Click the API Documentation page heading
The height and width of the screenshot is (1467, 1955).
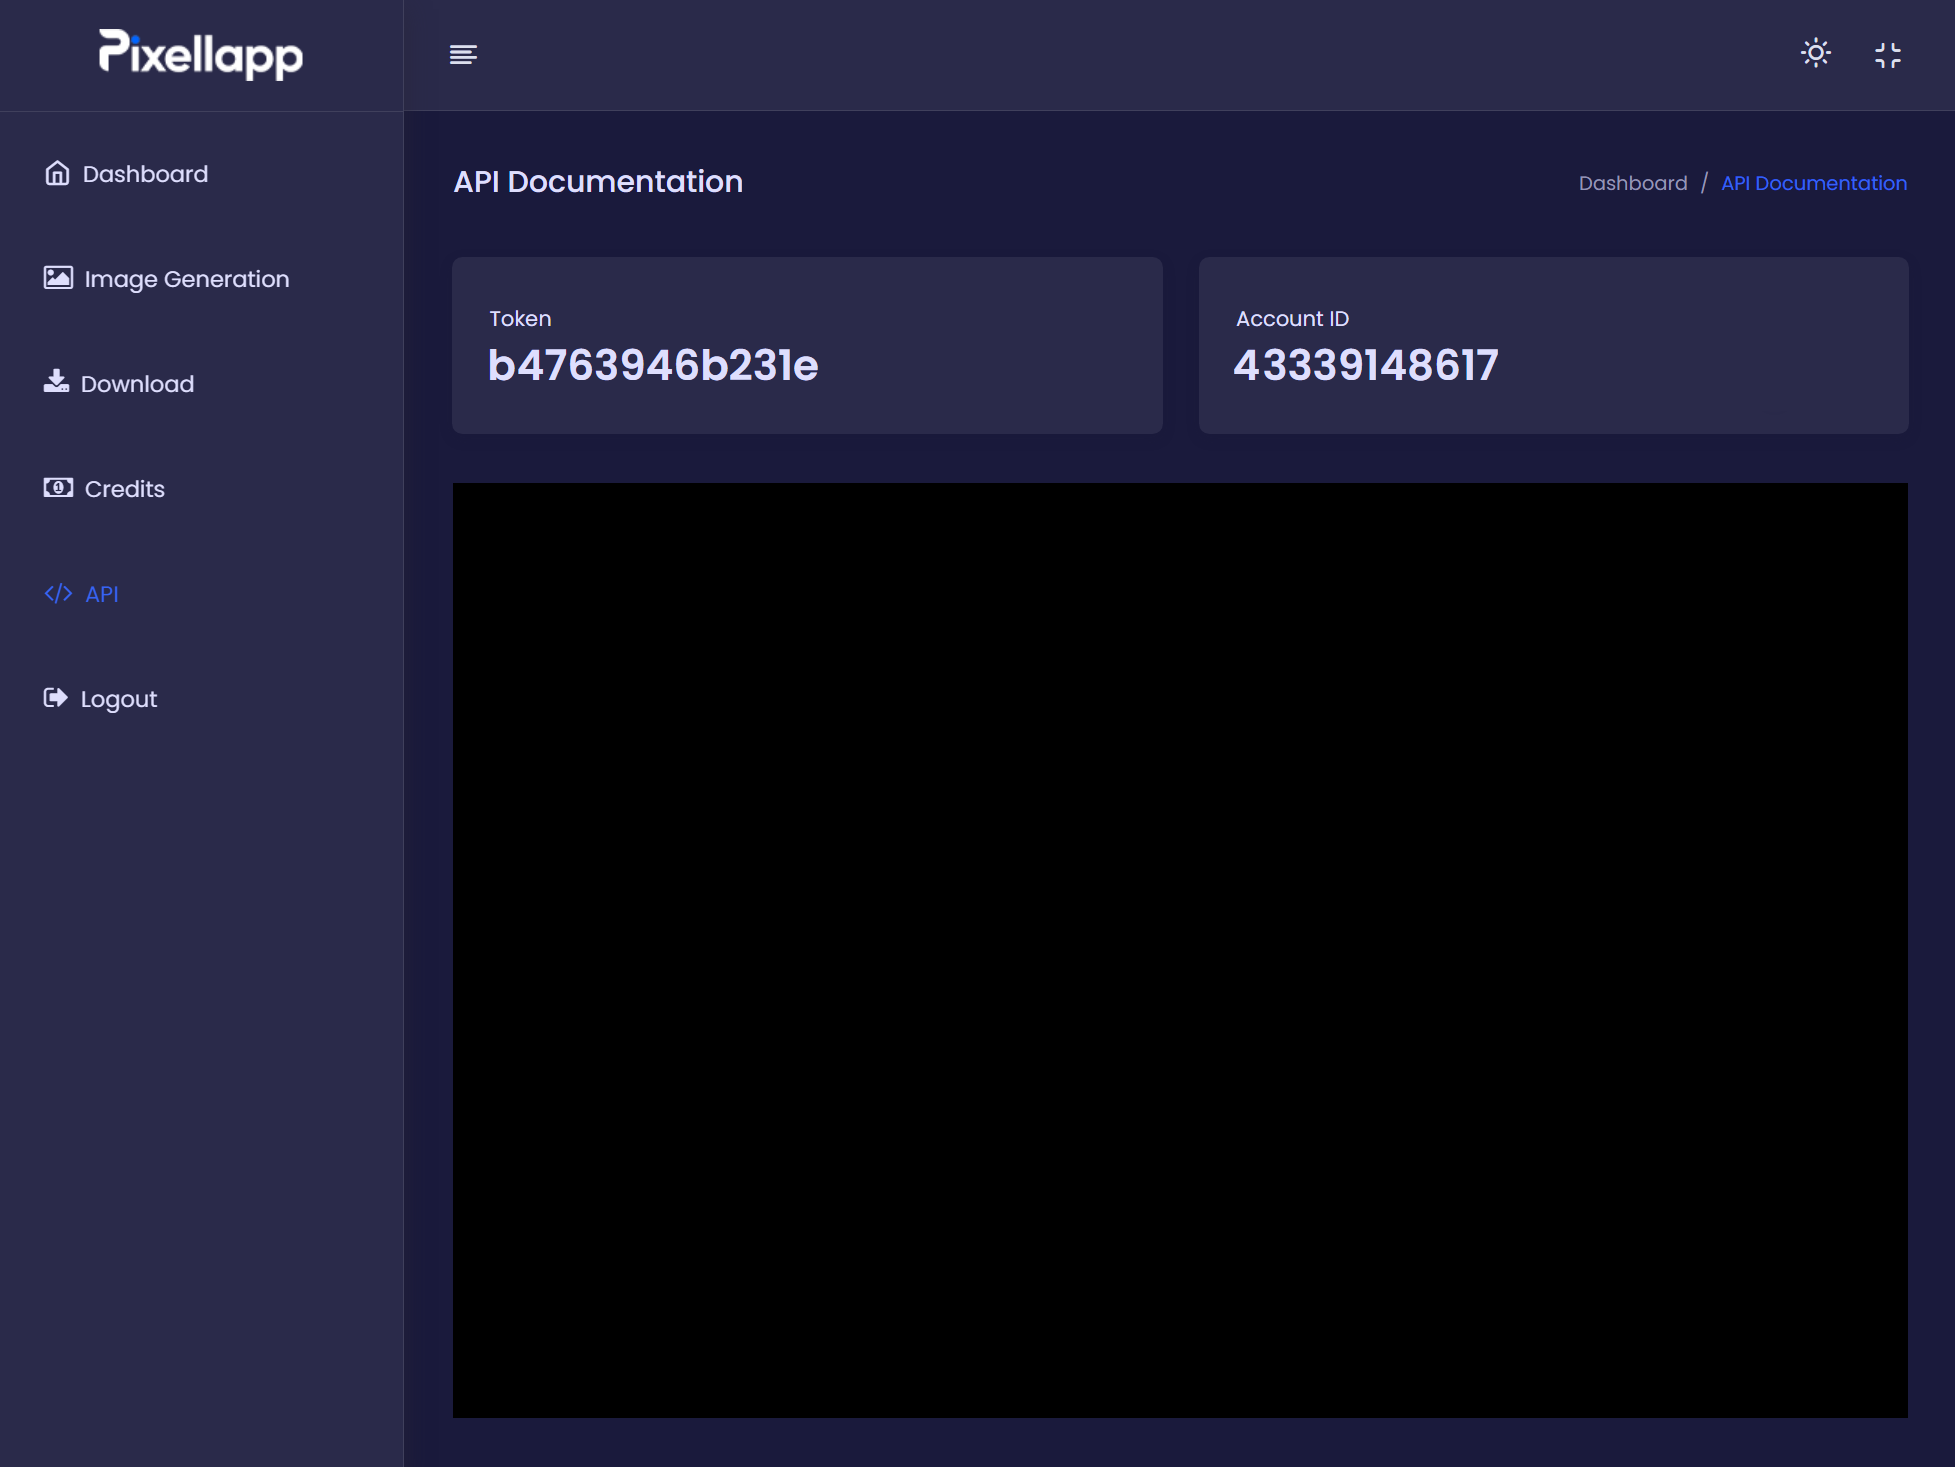pos(598,181)
